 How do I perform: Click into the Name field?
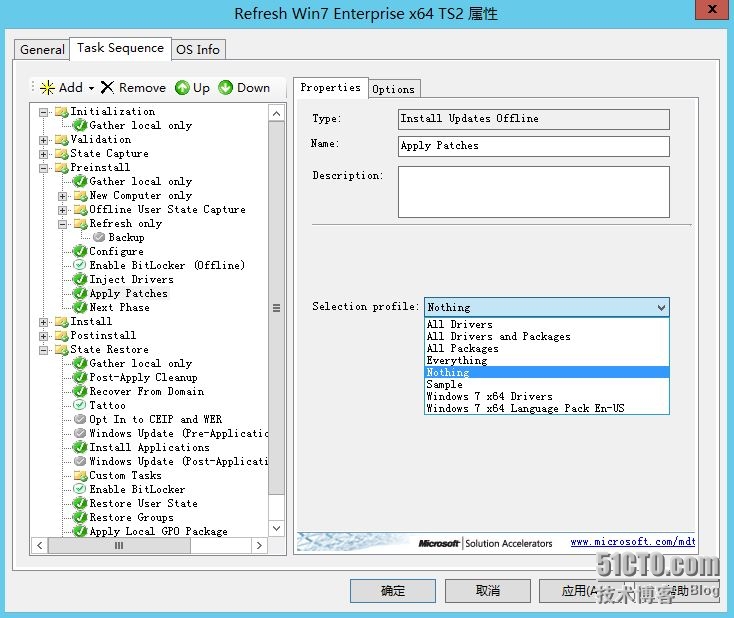tap(534, 146)
